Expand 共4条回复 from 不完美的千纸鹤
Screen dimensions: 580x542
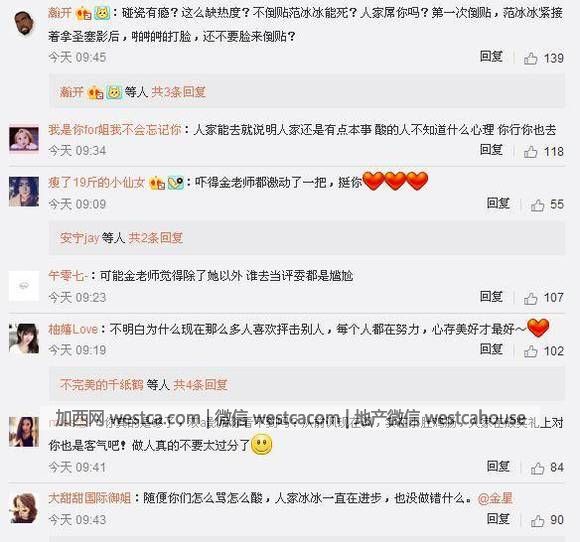click(x=200, y=385)
